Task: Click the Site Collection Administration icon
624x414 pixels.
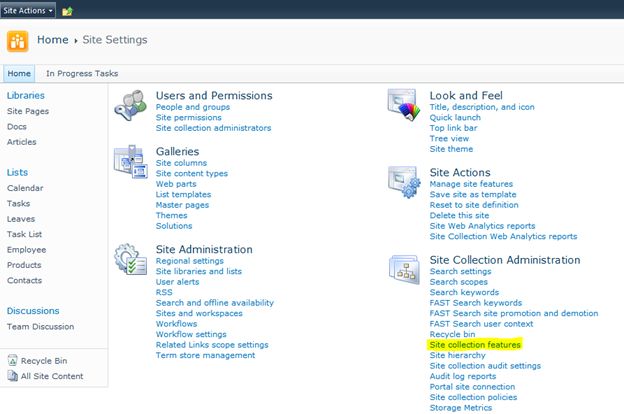Action: click(x=404, y=270)
